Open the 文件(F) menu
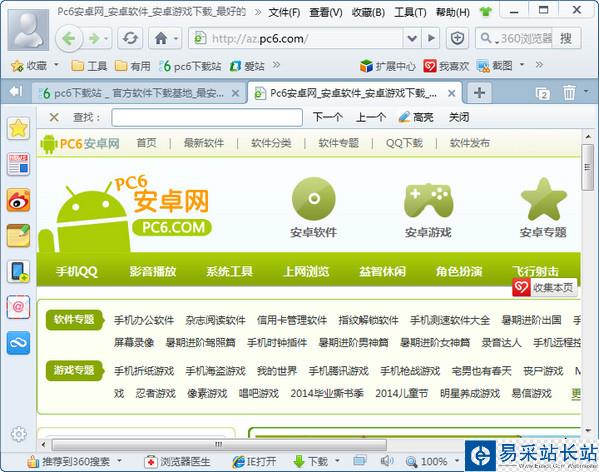 point(284,13)
